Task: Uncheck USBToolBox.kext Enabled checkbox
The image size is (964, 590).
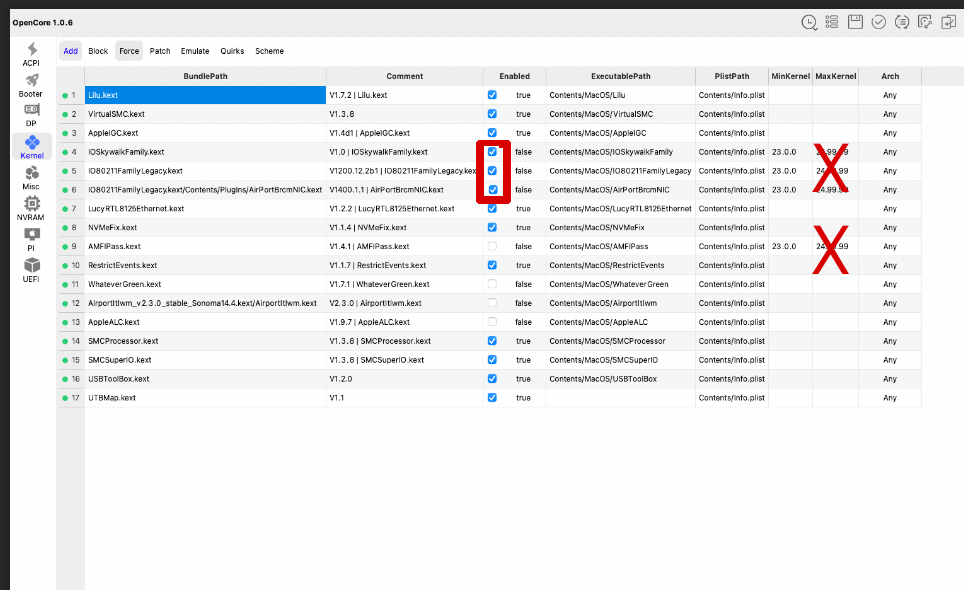Action: pos(492,379)
